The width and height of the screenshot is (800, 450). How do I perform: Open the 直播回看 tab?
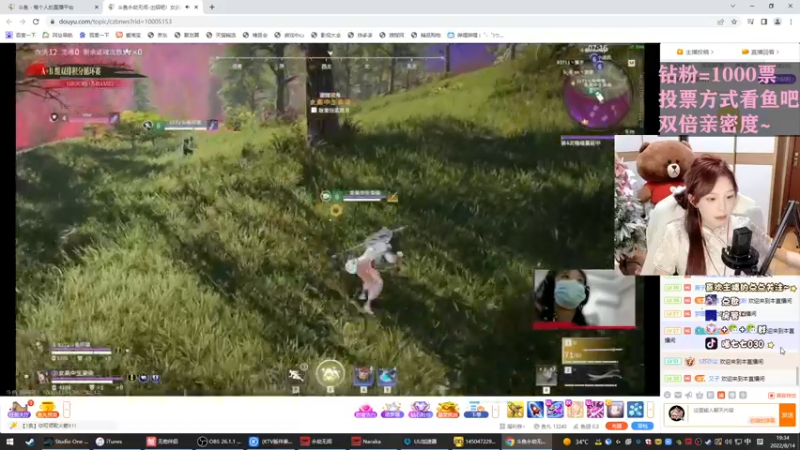coord(760,52)
